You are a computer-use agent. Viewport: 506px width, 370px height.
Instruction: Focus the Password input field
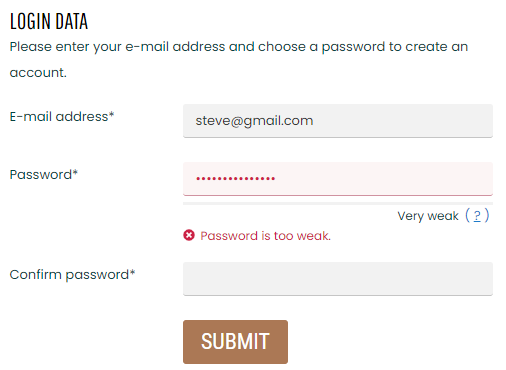click(x=338, y=179)
